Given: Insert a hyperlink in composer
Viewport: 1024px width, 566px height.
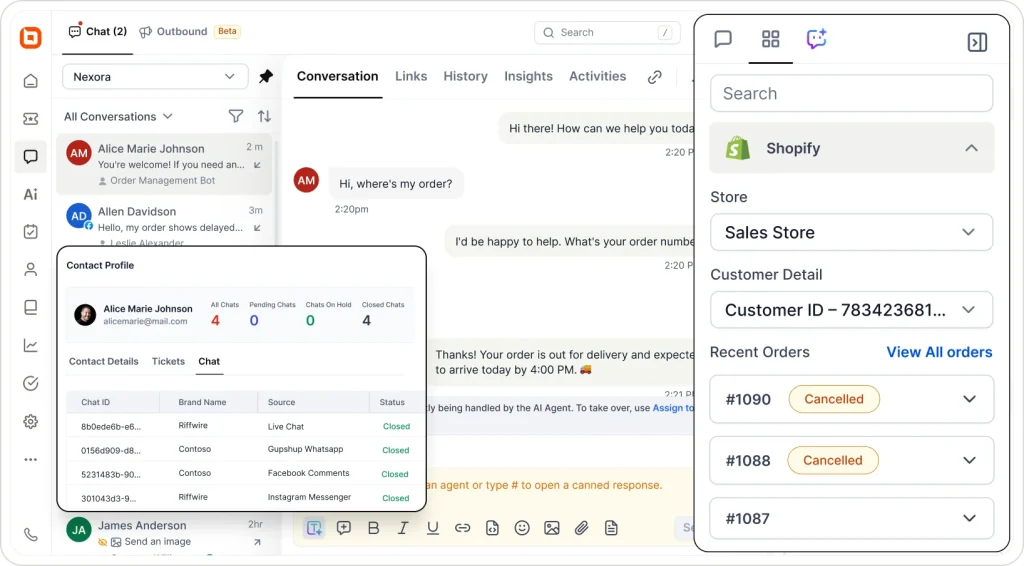Looking at the screenshot, I should (x=462, y=527).
